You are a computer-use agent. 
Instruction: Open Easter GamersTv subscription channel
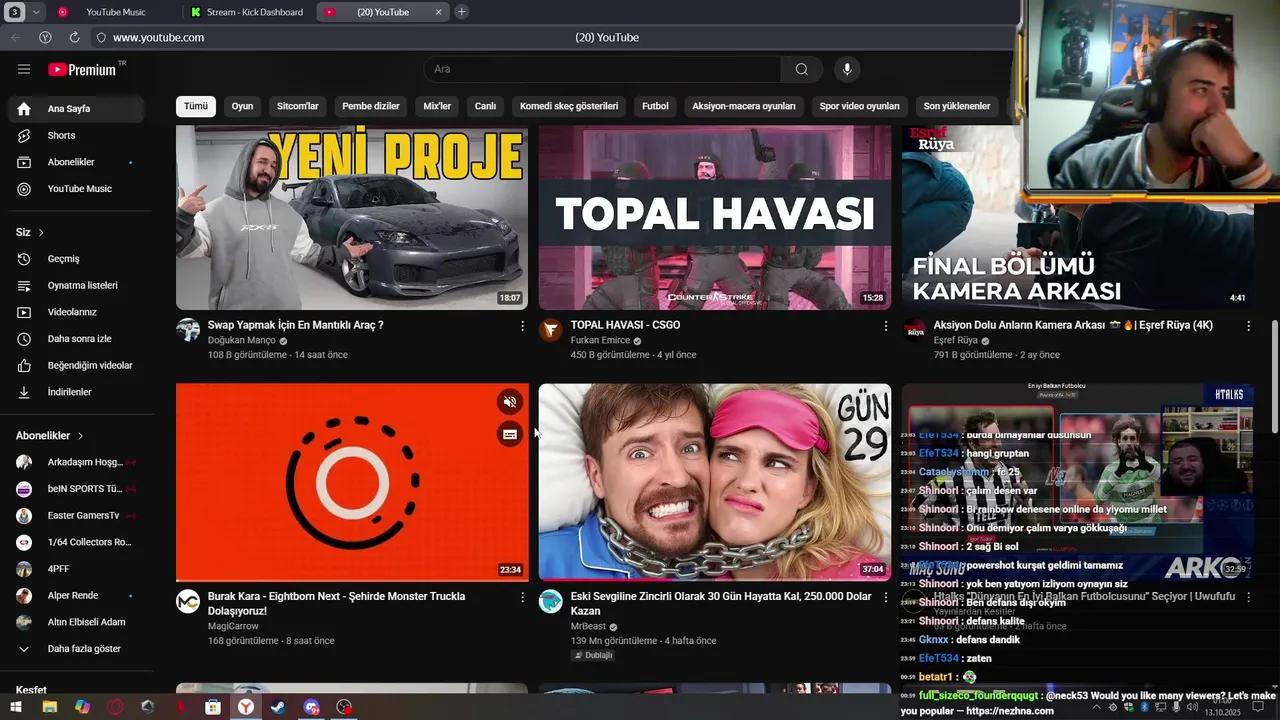click(77, 515)
